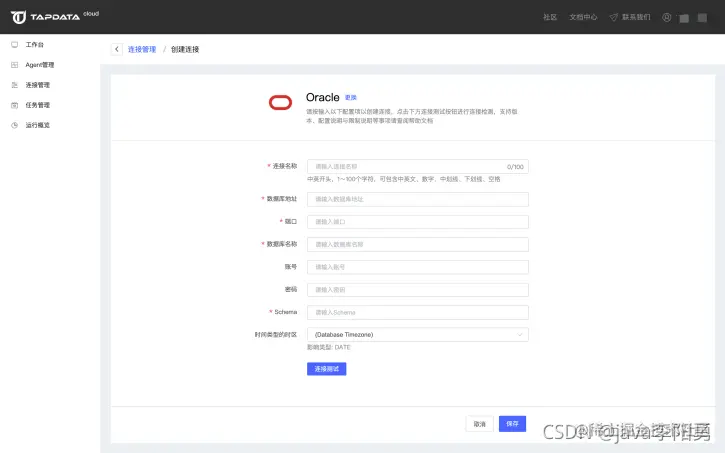Focus the 端口 input field
The height and width of the screenshot is (453, 725).
(x=418, y=222)
